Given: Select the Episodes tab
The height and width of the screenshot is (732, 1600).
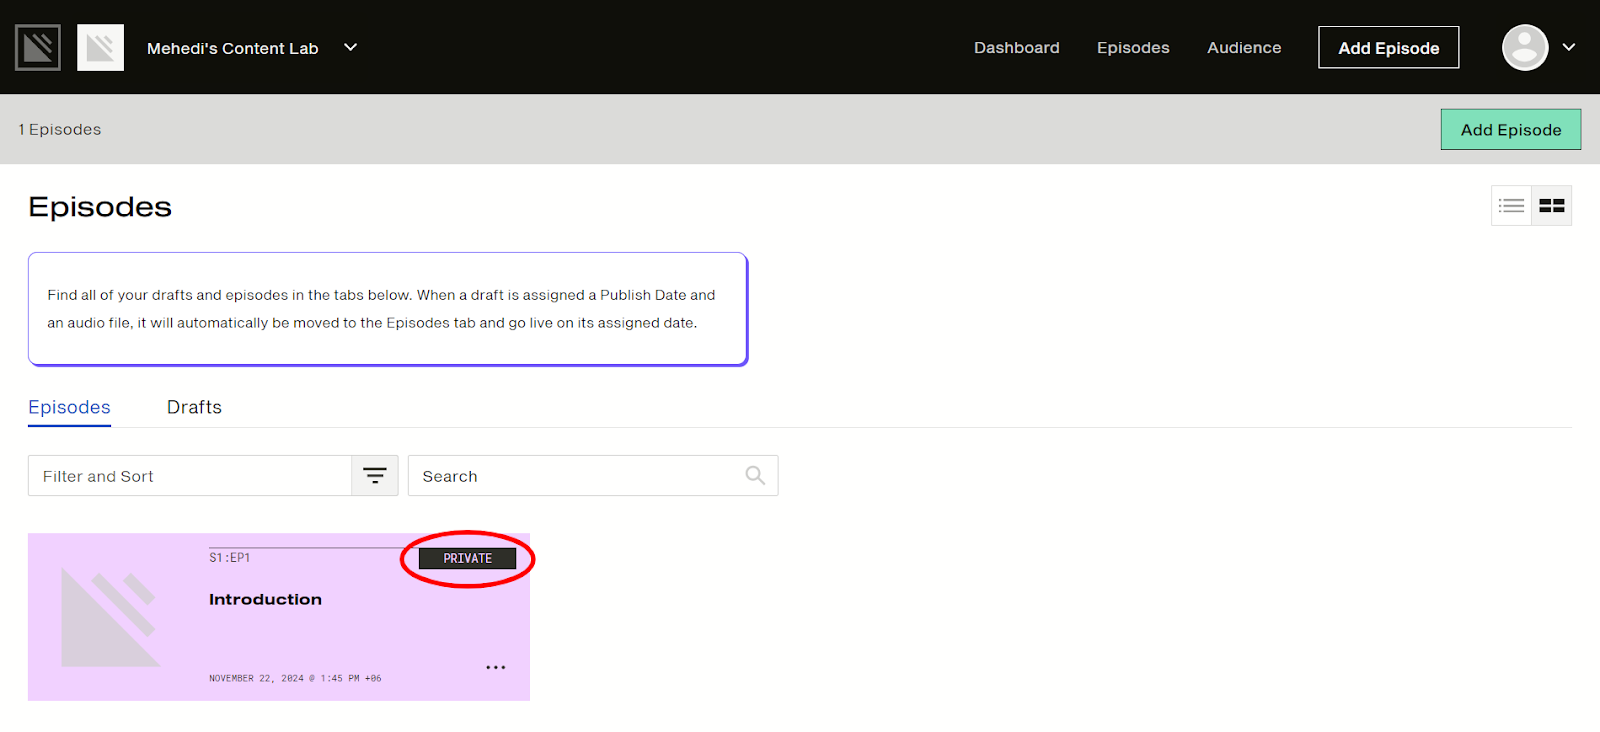Looking at the screenshot, I should [69, 407].
